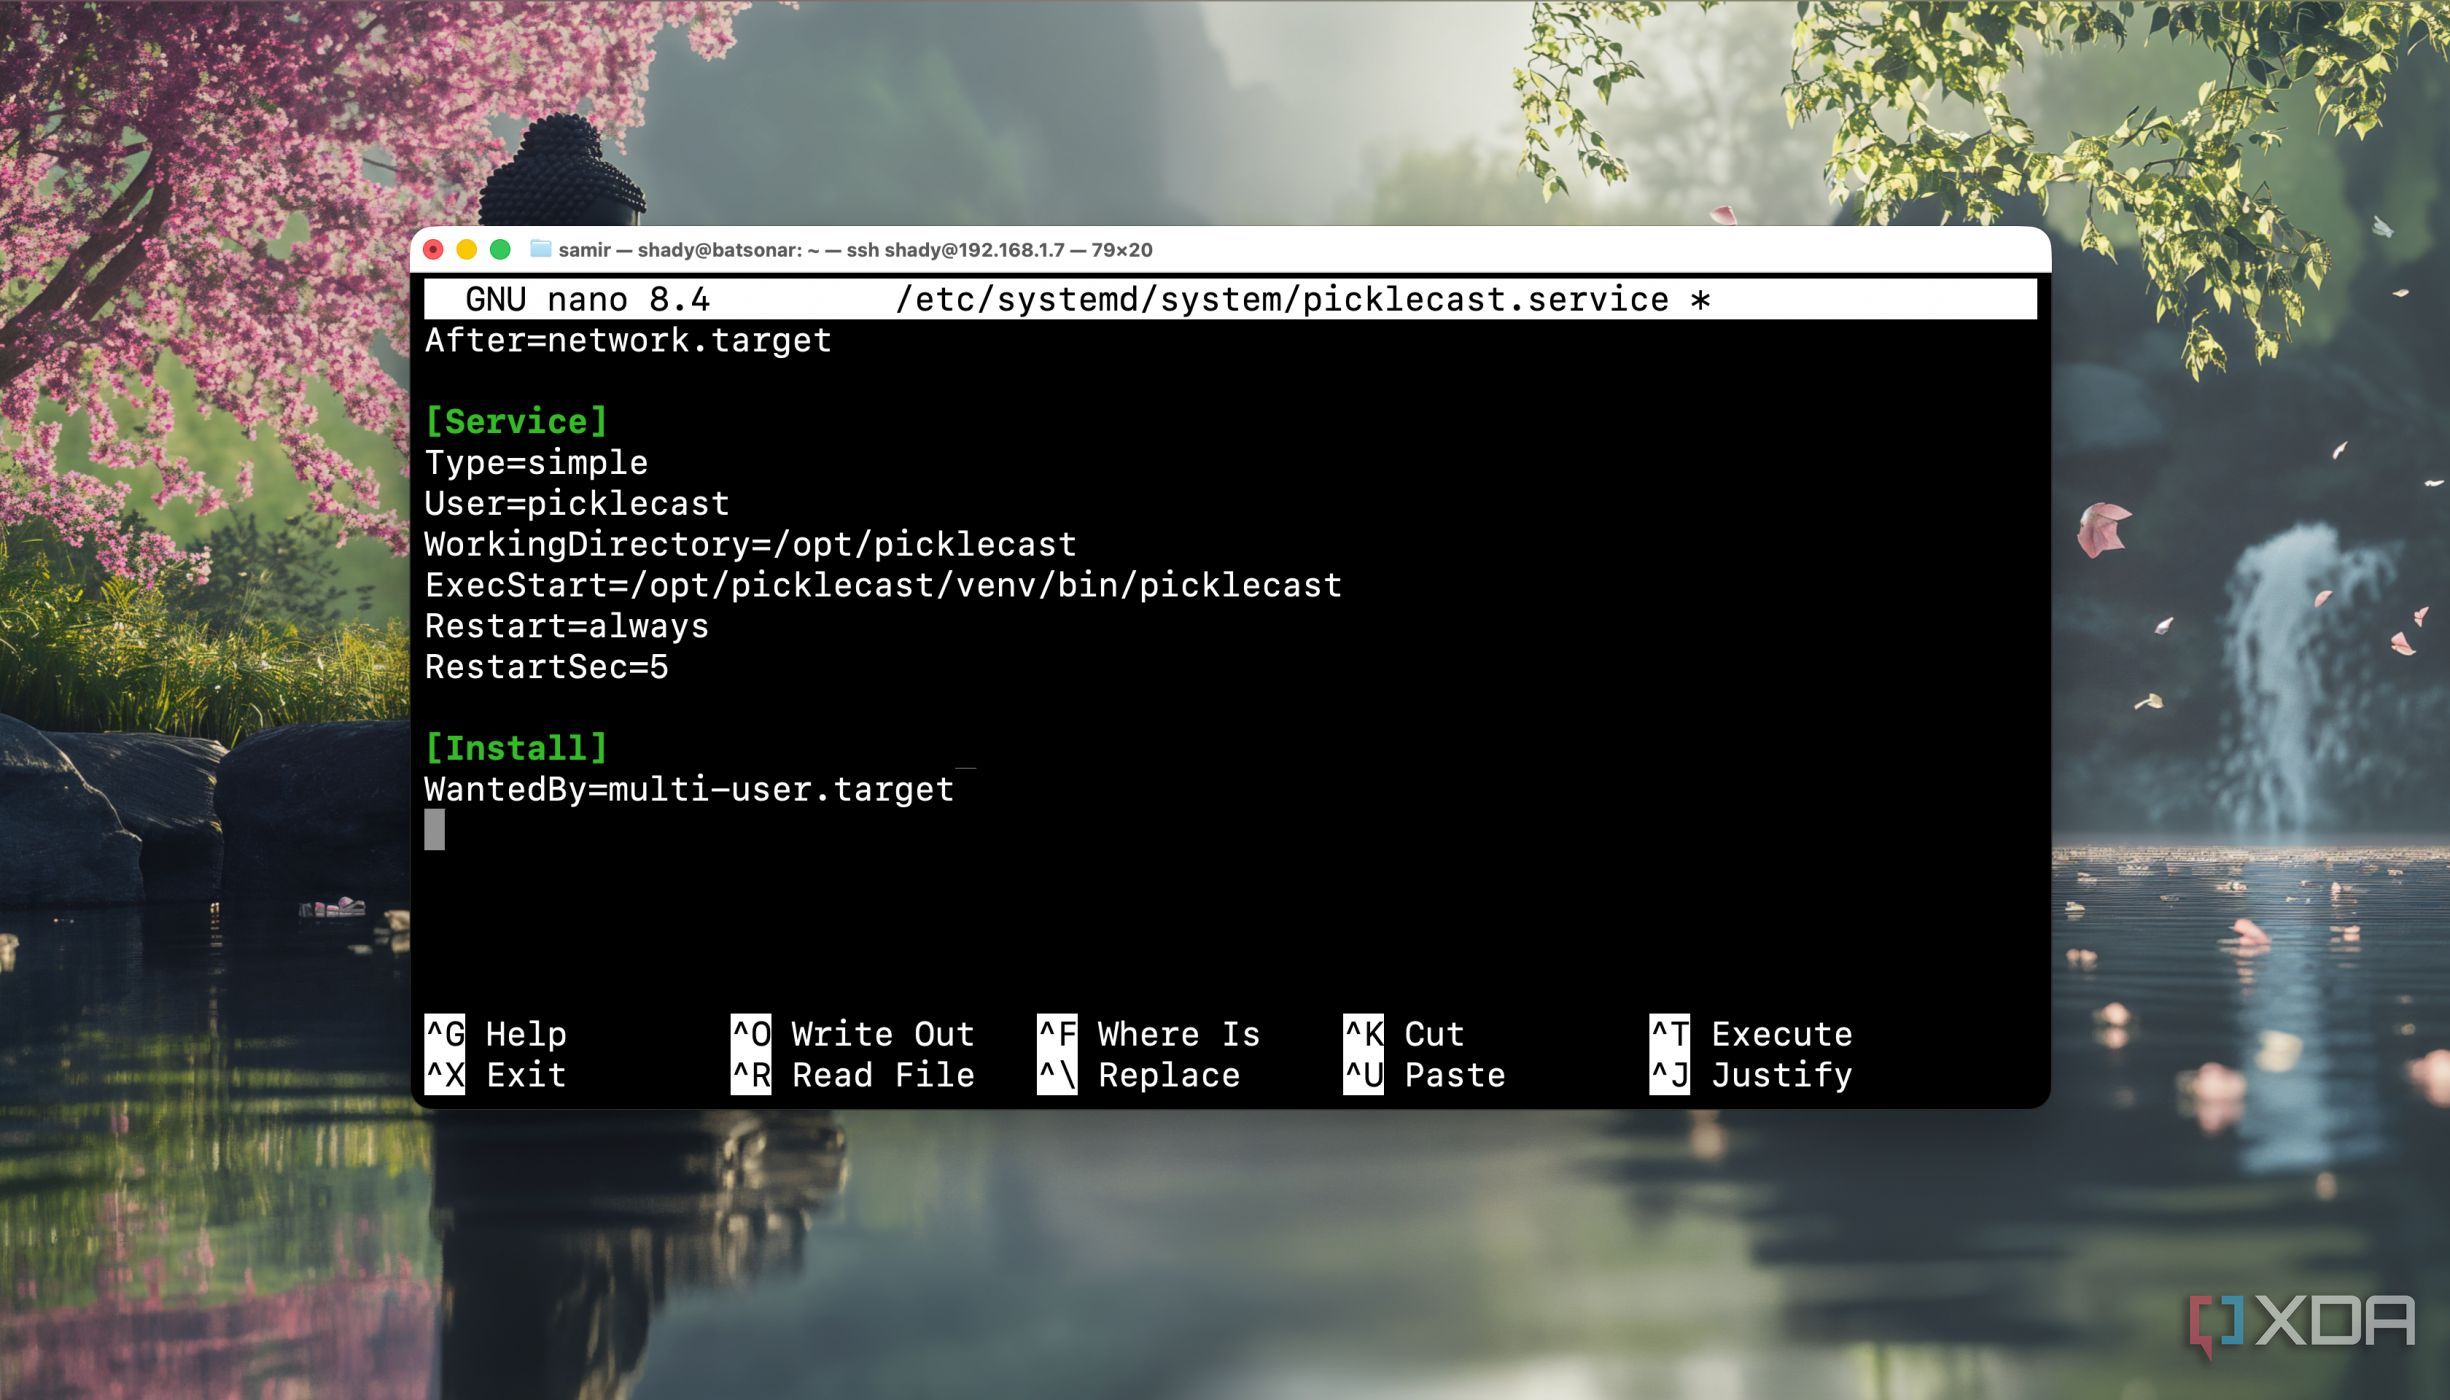Image resolution: width=2450 pixels, height=1400 pixels.
Task: Click the ^X Exit shortcut
Action: tap(496, 1075)
